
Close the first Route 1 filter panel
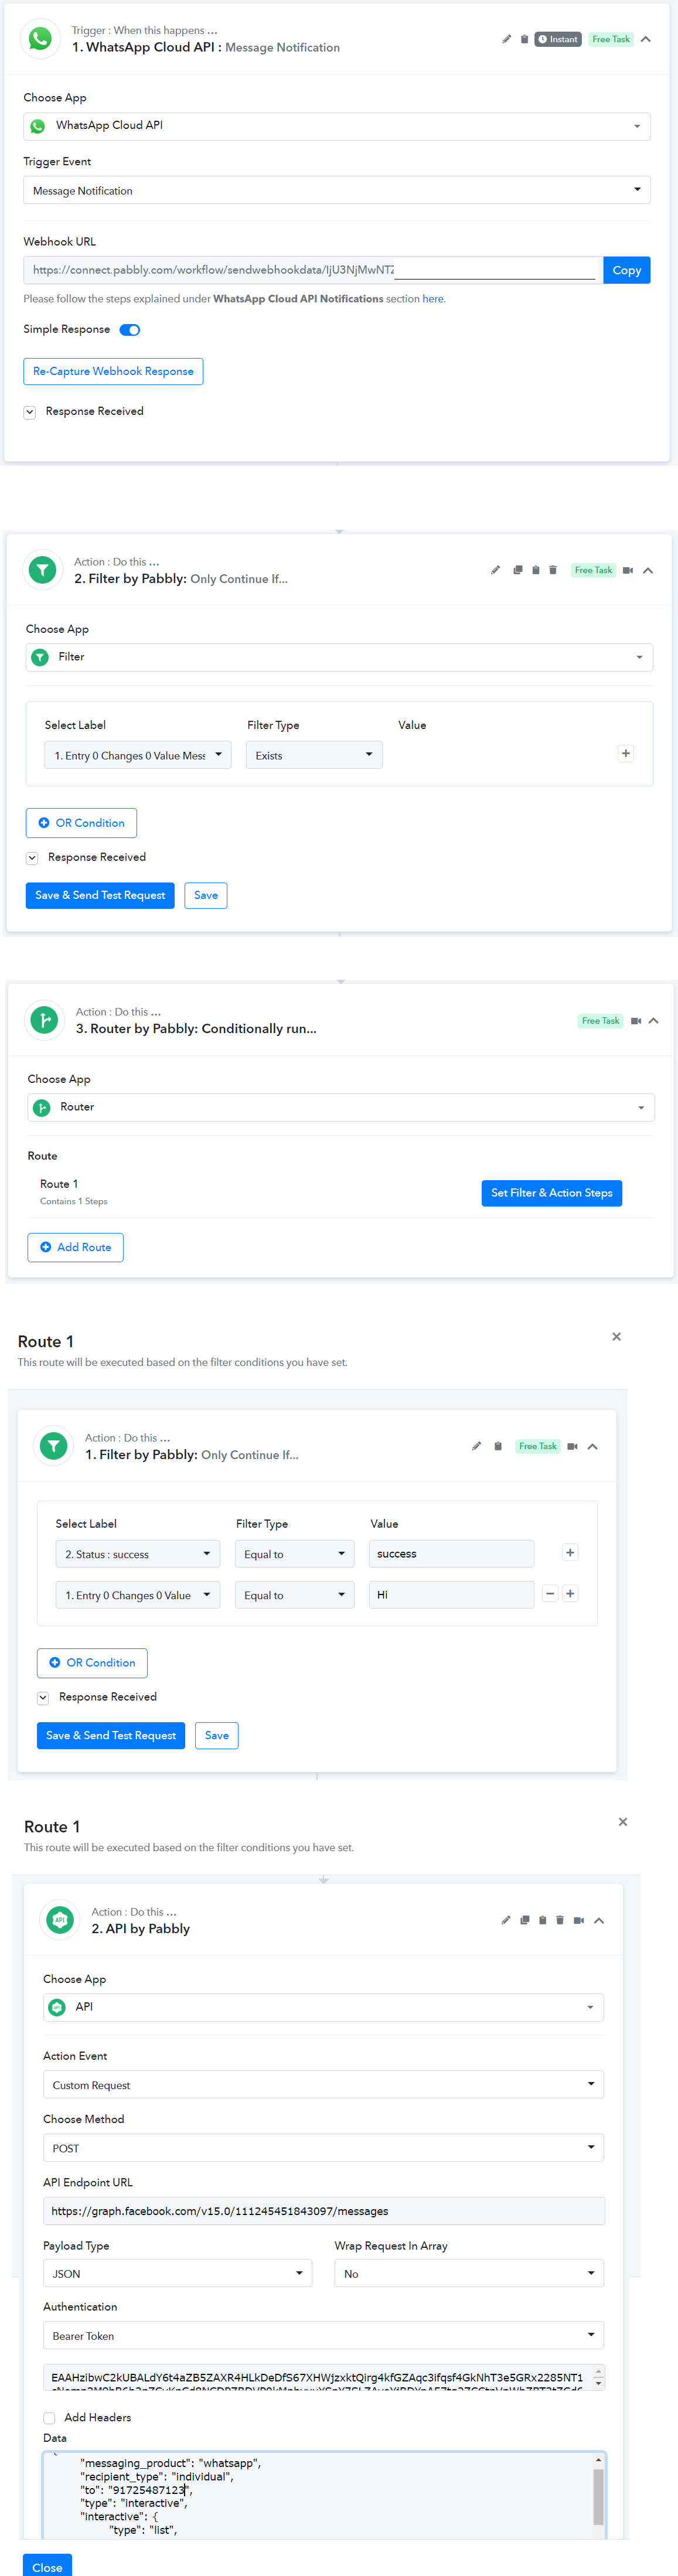click(x=616, y=1337)
